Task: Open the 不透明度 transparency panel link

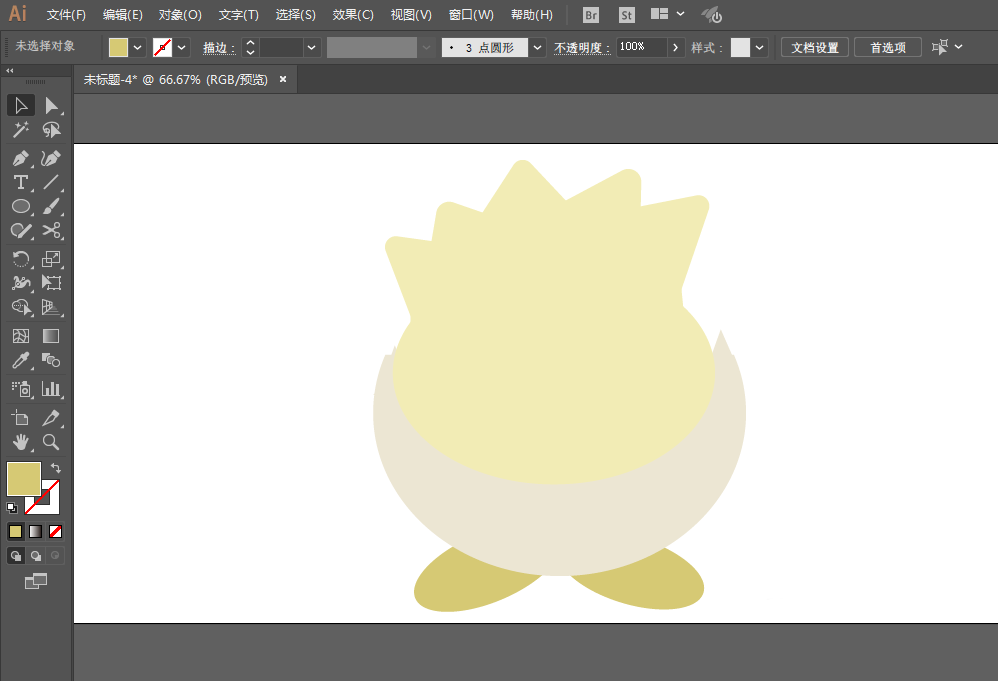Action: (582, 48)
